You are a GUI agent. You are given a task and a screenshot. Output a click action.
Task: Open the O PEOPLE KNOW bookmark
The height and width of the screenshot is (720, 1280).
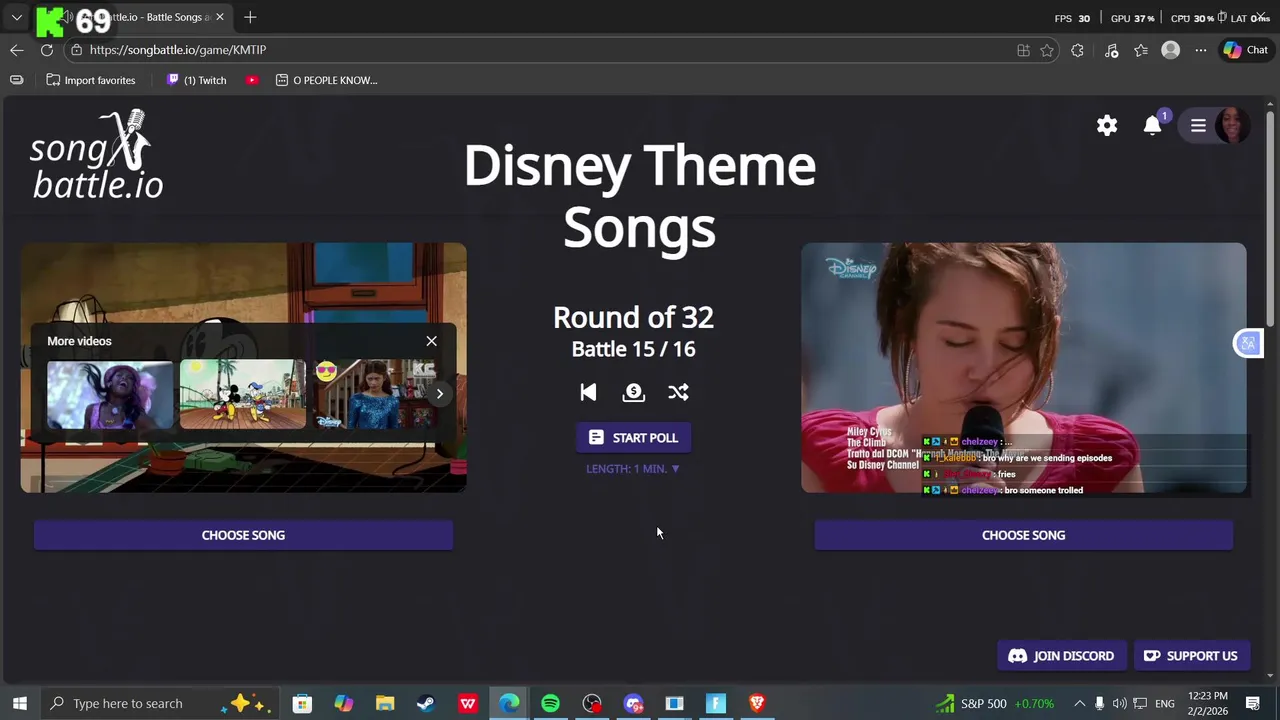326,80
